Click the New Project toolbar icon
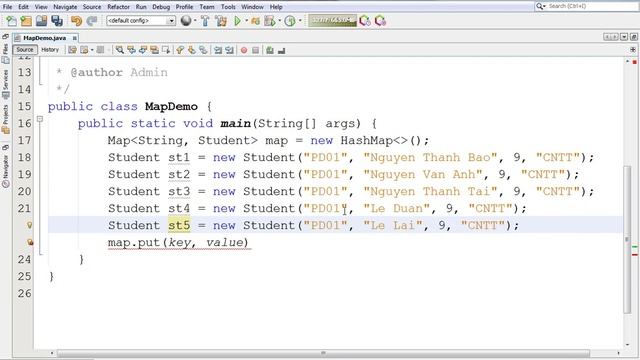640x360 pixels. coord(26,21)
